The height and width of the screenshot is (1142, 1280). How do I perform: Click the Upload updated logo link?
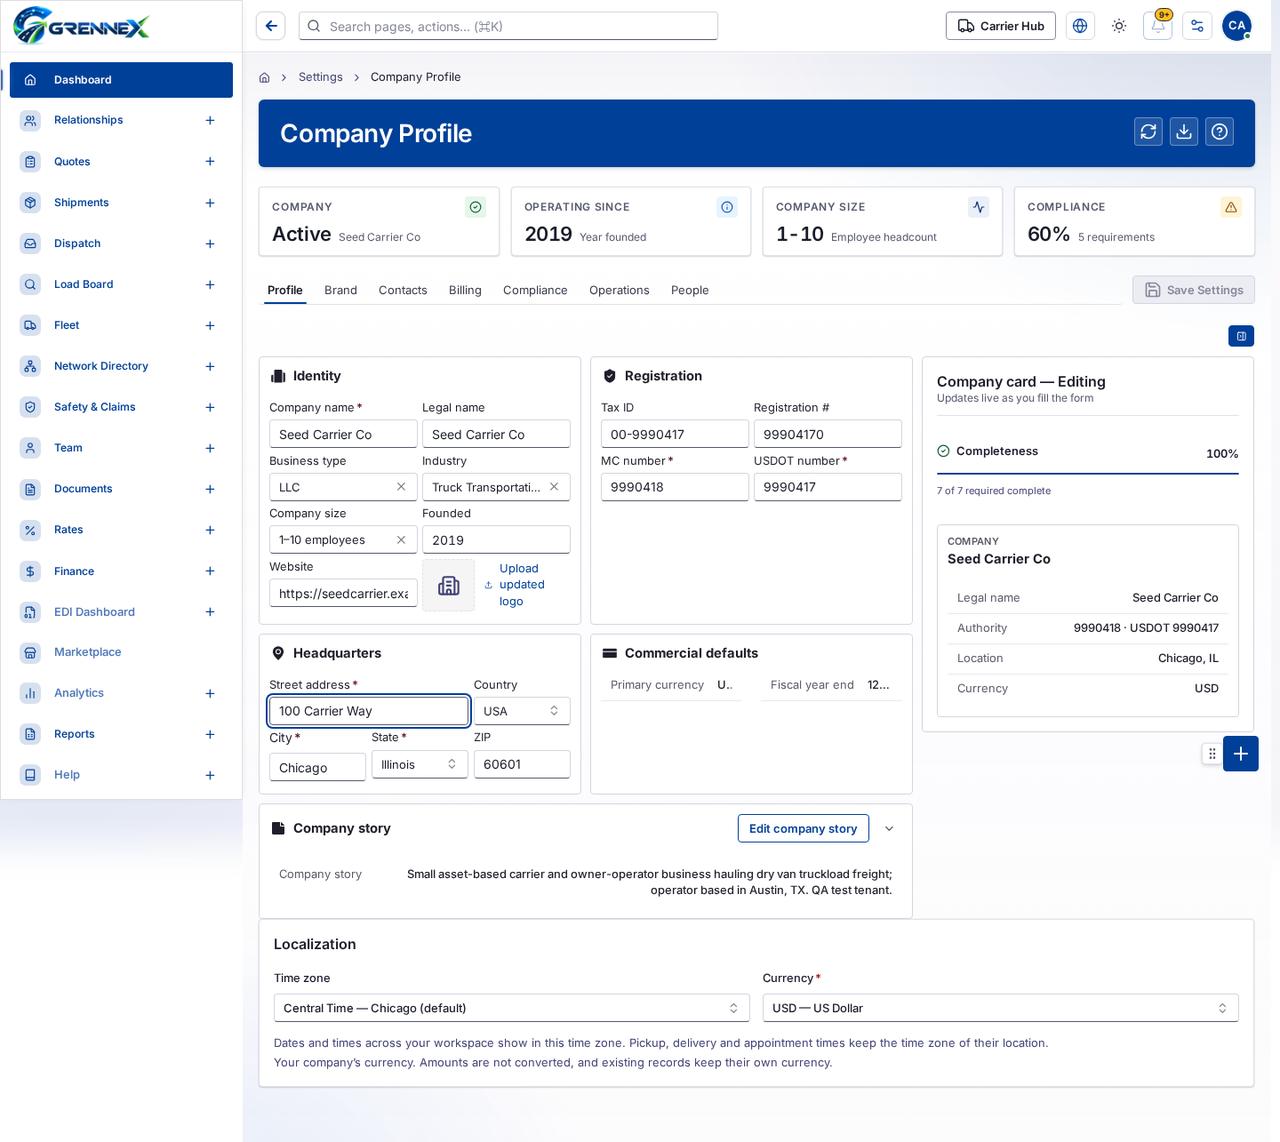coord(522,585)
